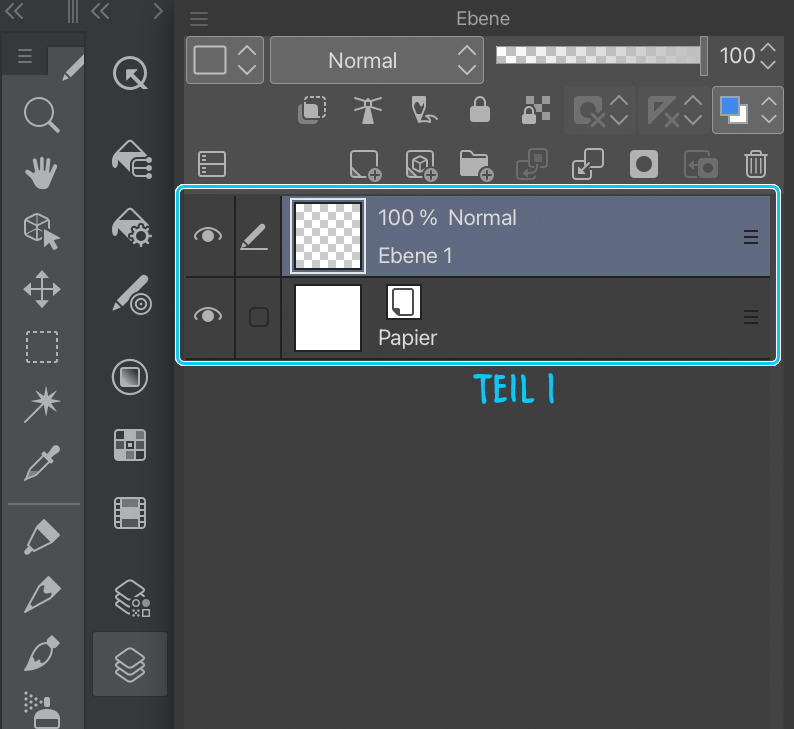Open the tool palette menu at top-left
Viewport: 794px width, 729px height.
[25, 58]
